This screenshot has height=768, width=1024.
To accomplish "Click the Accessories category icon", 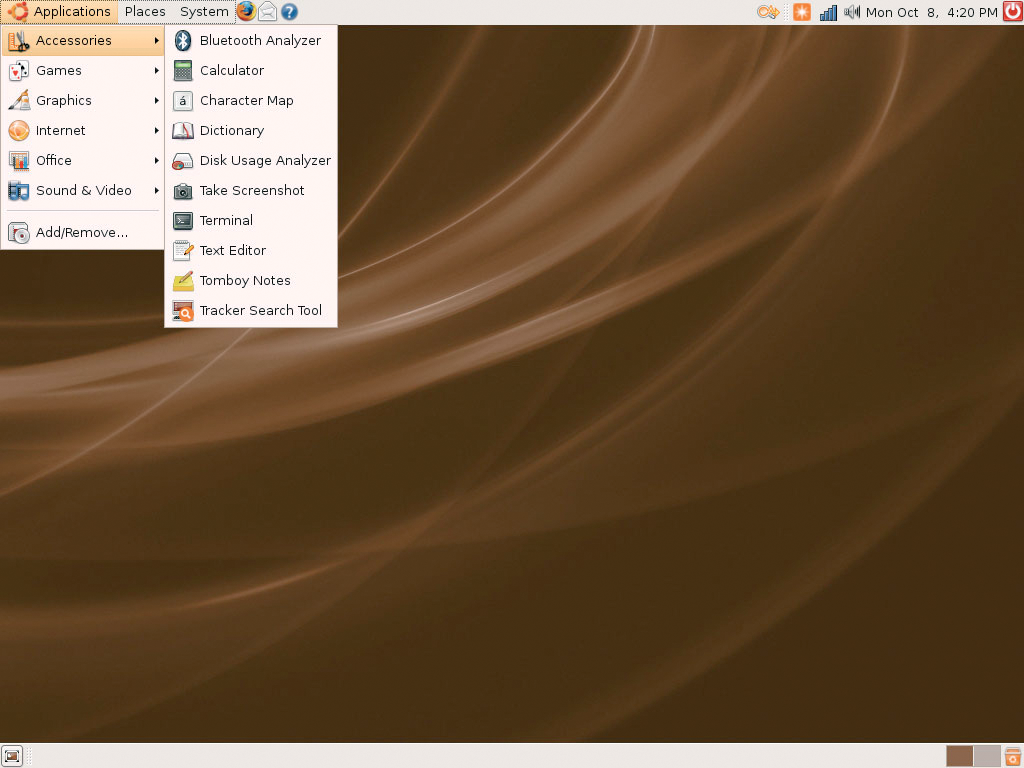I will (x=19, y=40).
